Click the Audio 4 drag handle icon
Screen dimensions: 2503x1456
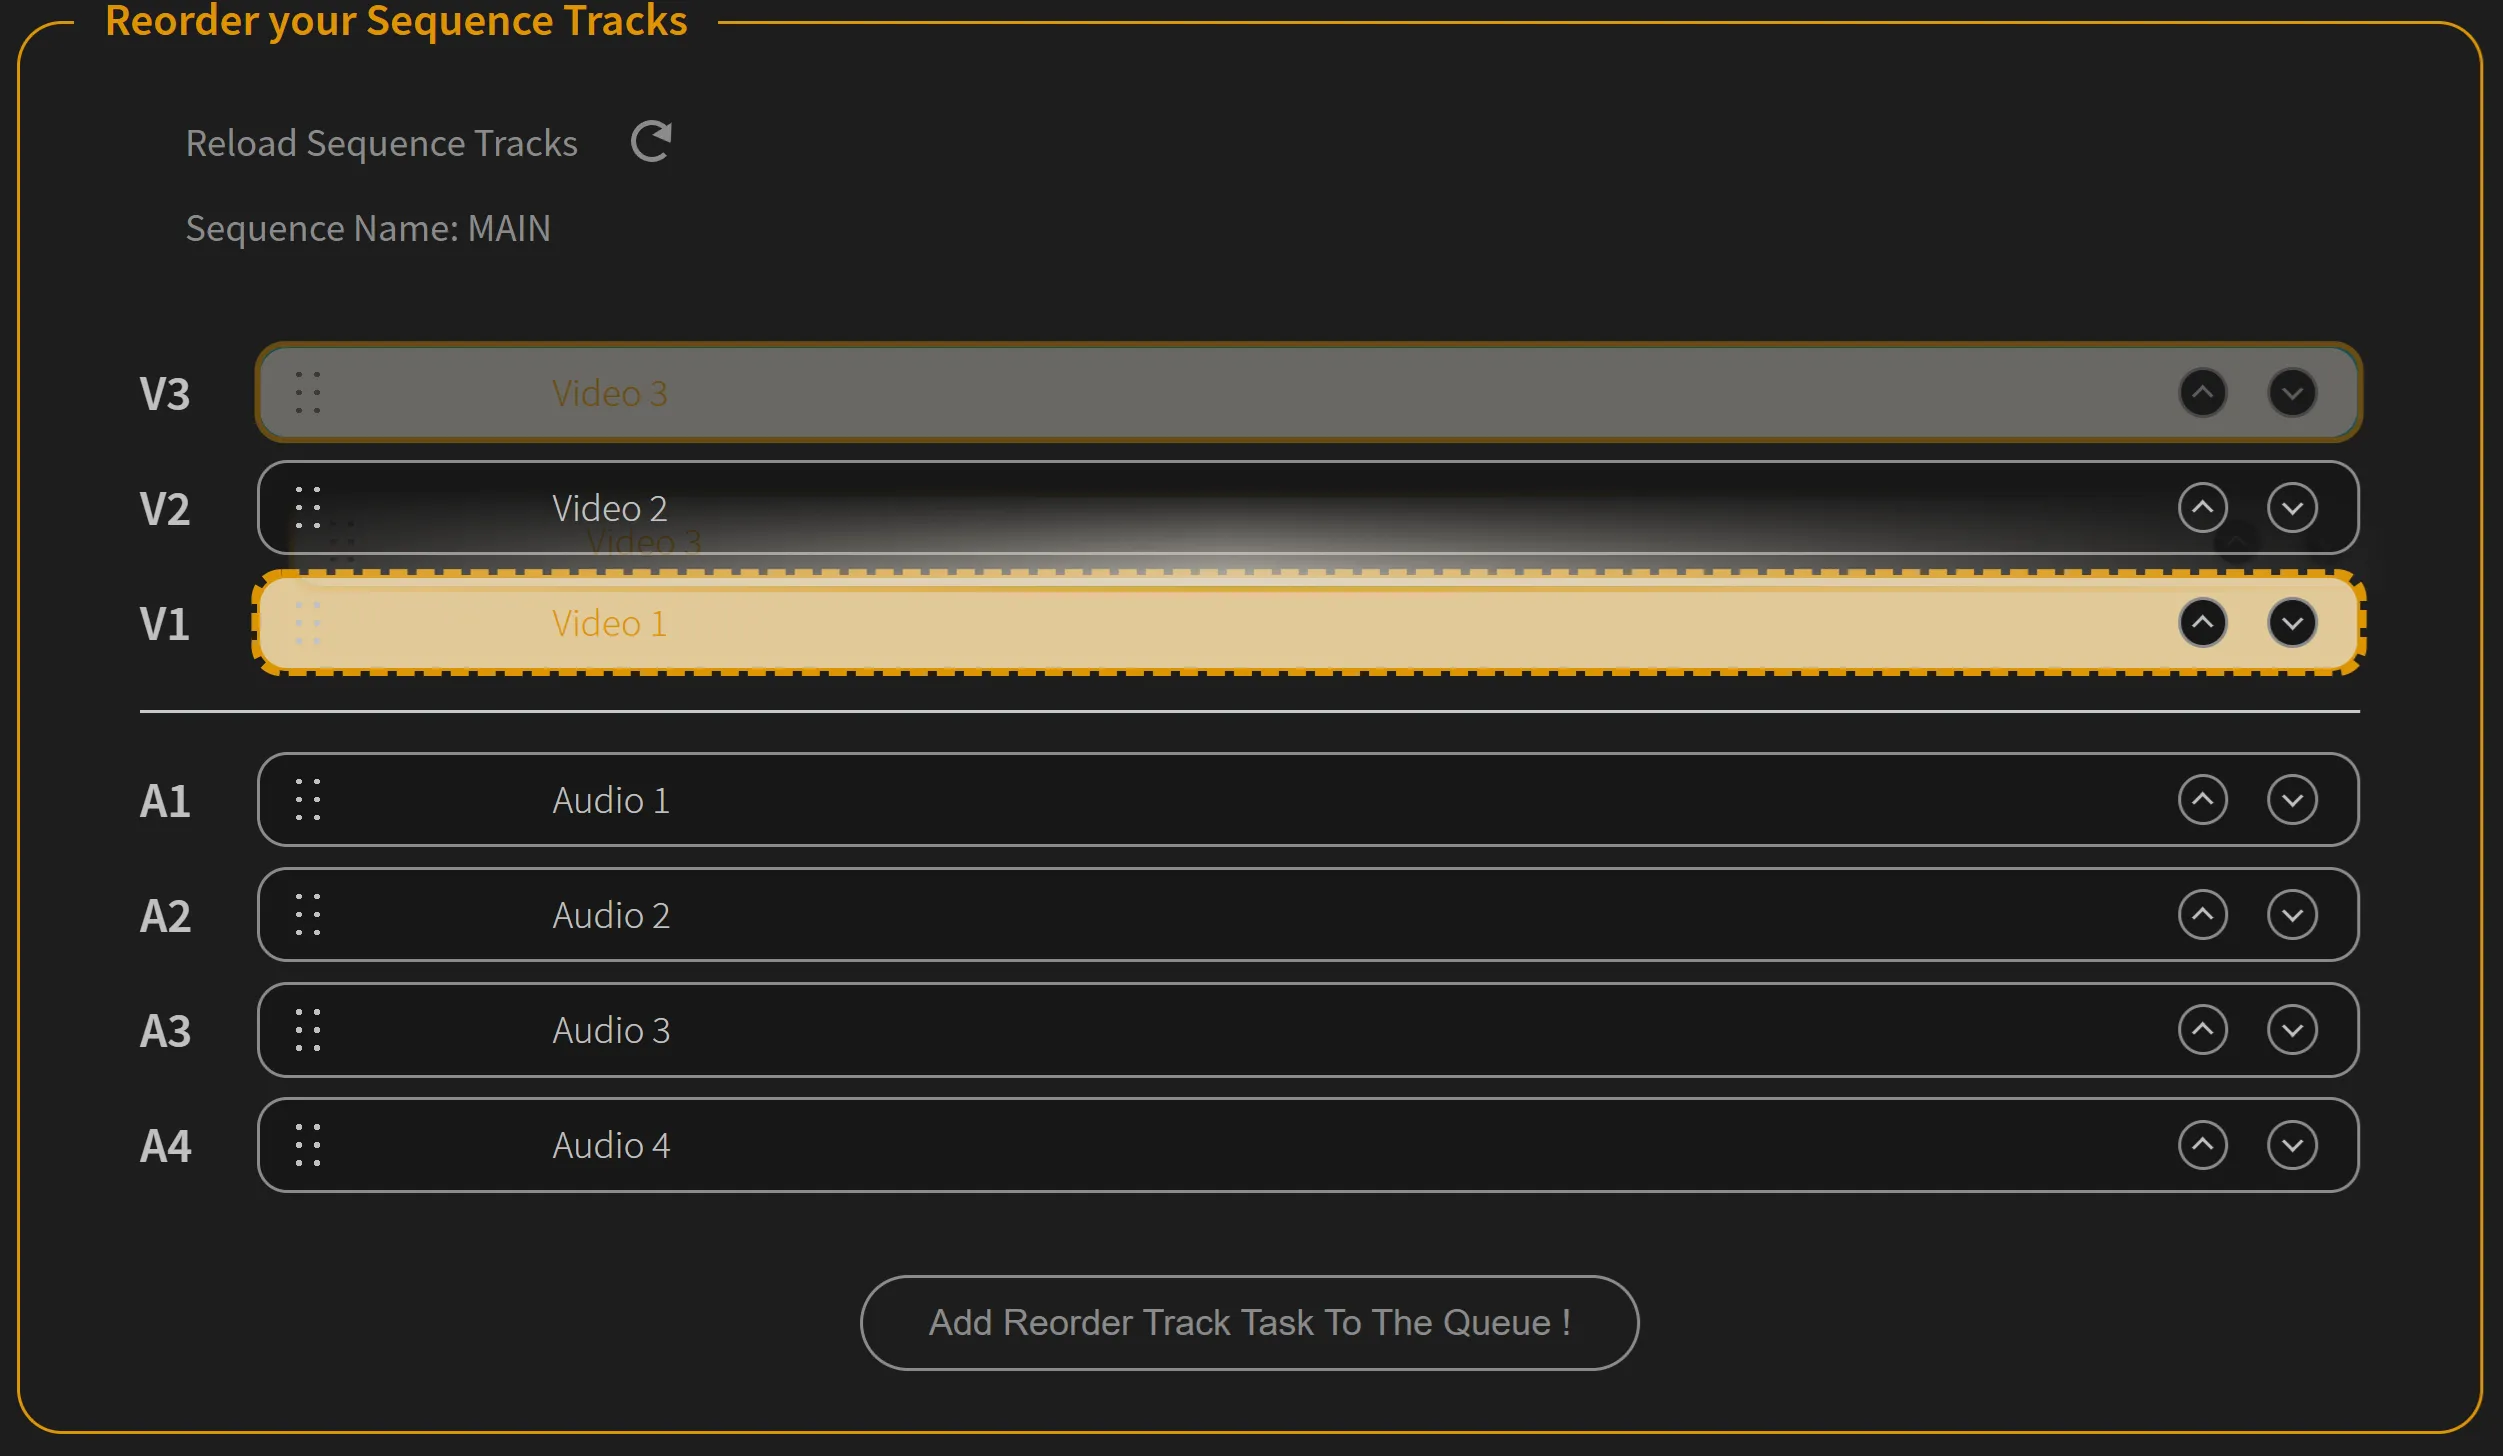tap(307, 1145)
